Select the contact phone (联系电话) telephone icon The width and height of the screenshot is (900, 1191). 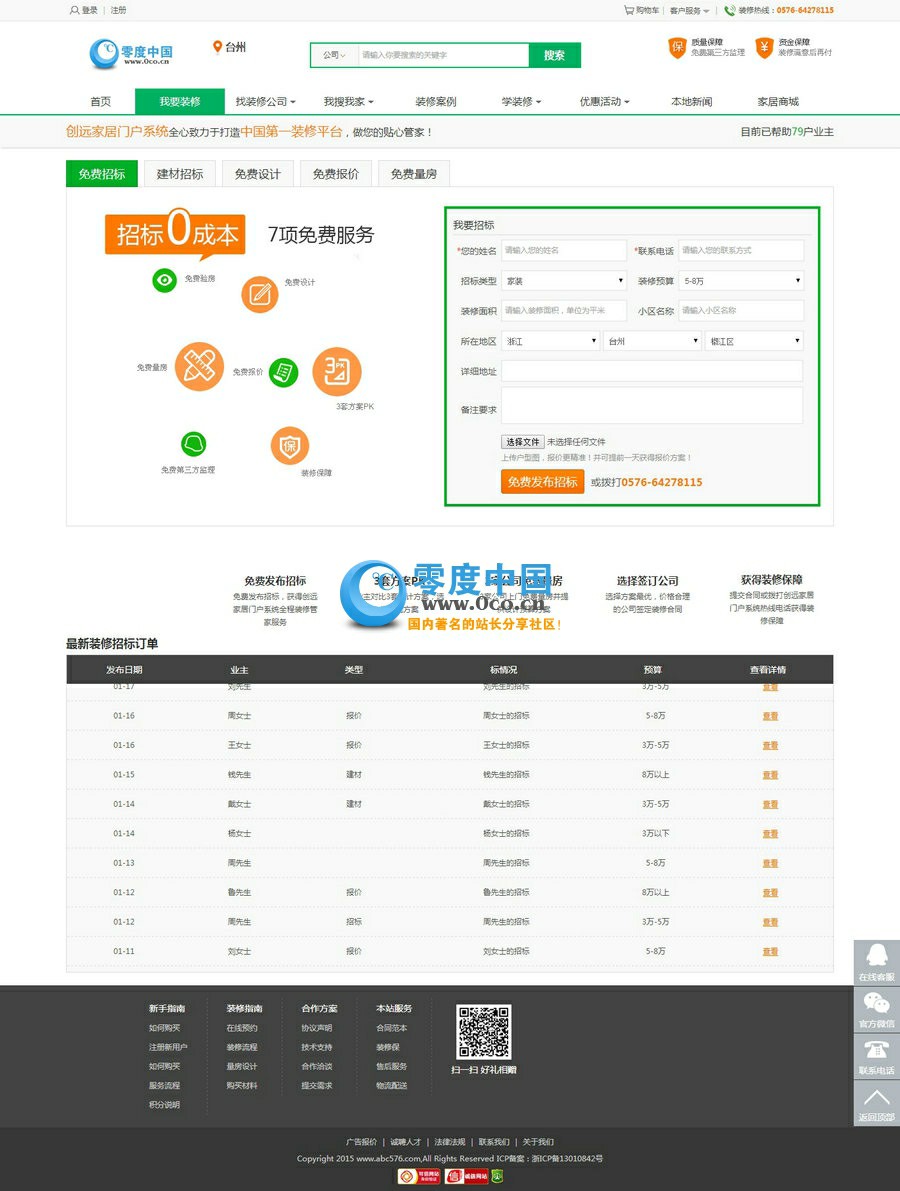click(x=876, y=1052)
